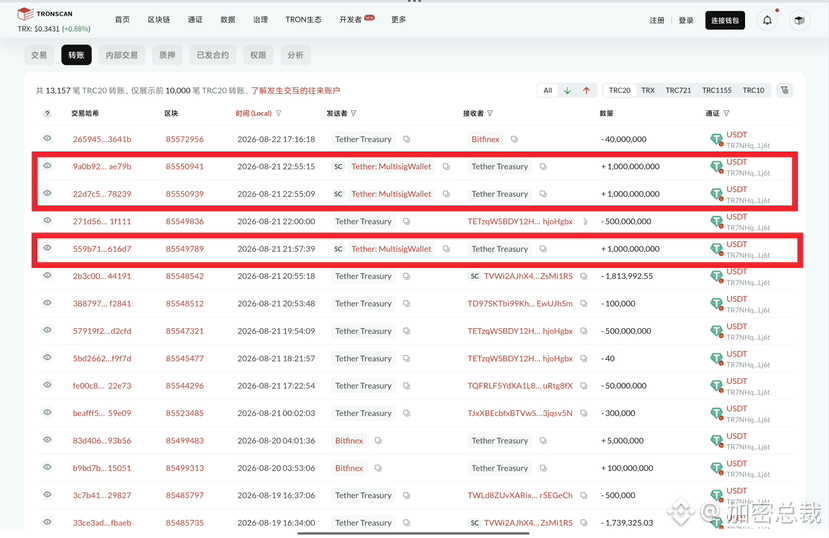Copy TJxXBEcbfxBTVwS receiver address in row beafff5...59e09
Image resolution: width=829 pixels, height=538 pixels.
tap(584, 413)
